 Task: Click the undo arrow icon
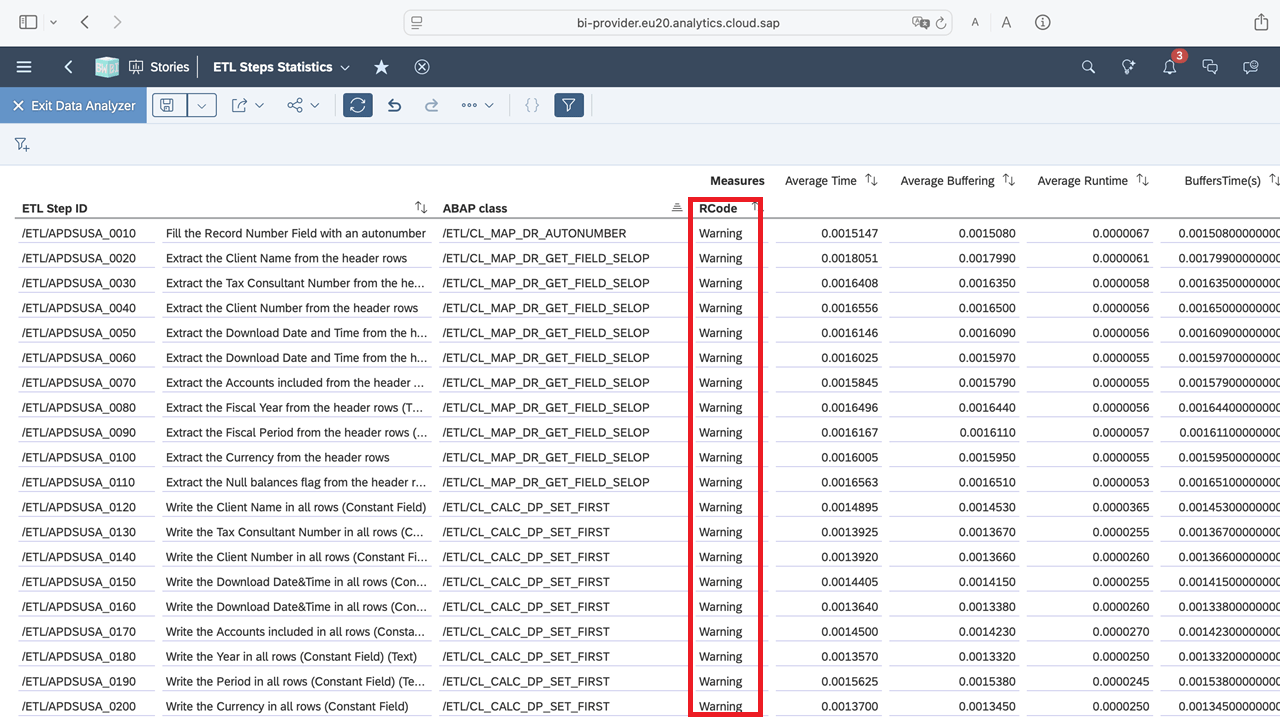pos(394,105)
